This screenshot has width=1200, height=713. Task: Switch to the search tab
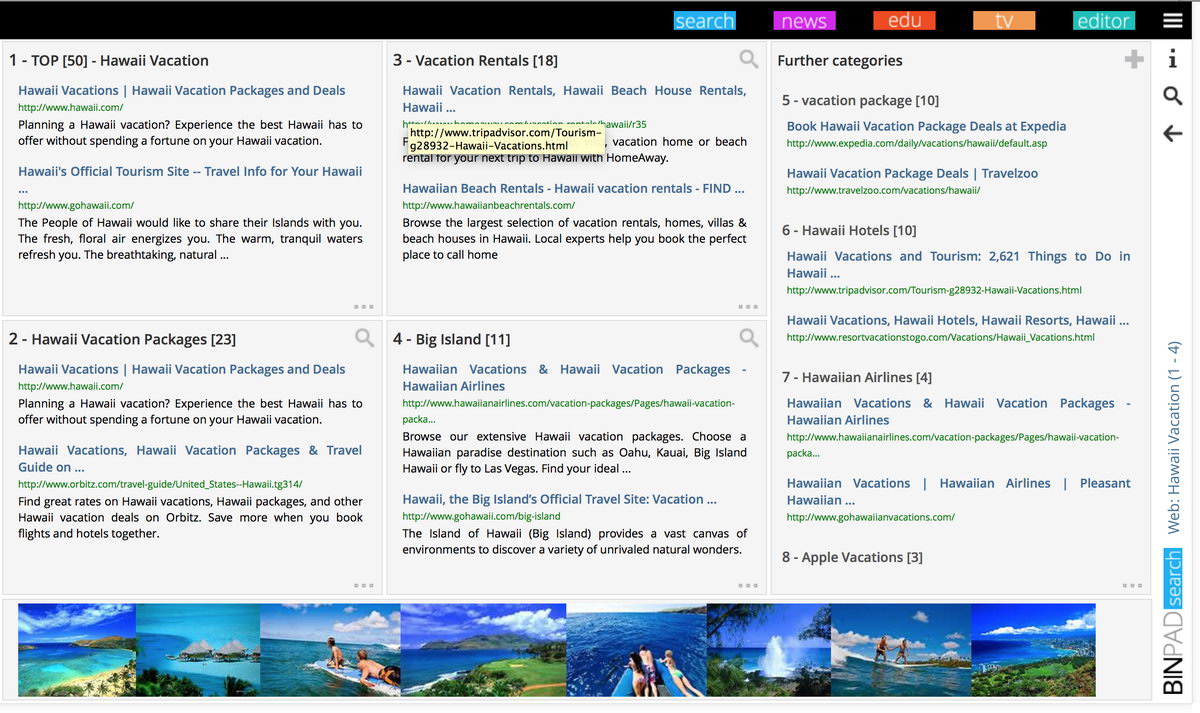coord(704,21)
